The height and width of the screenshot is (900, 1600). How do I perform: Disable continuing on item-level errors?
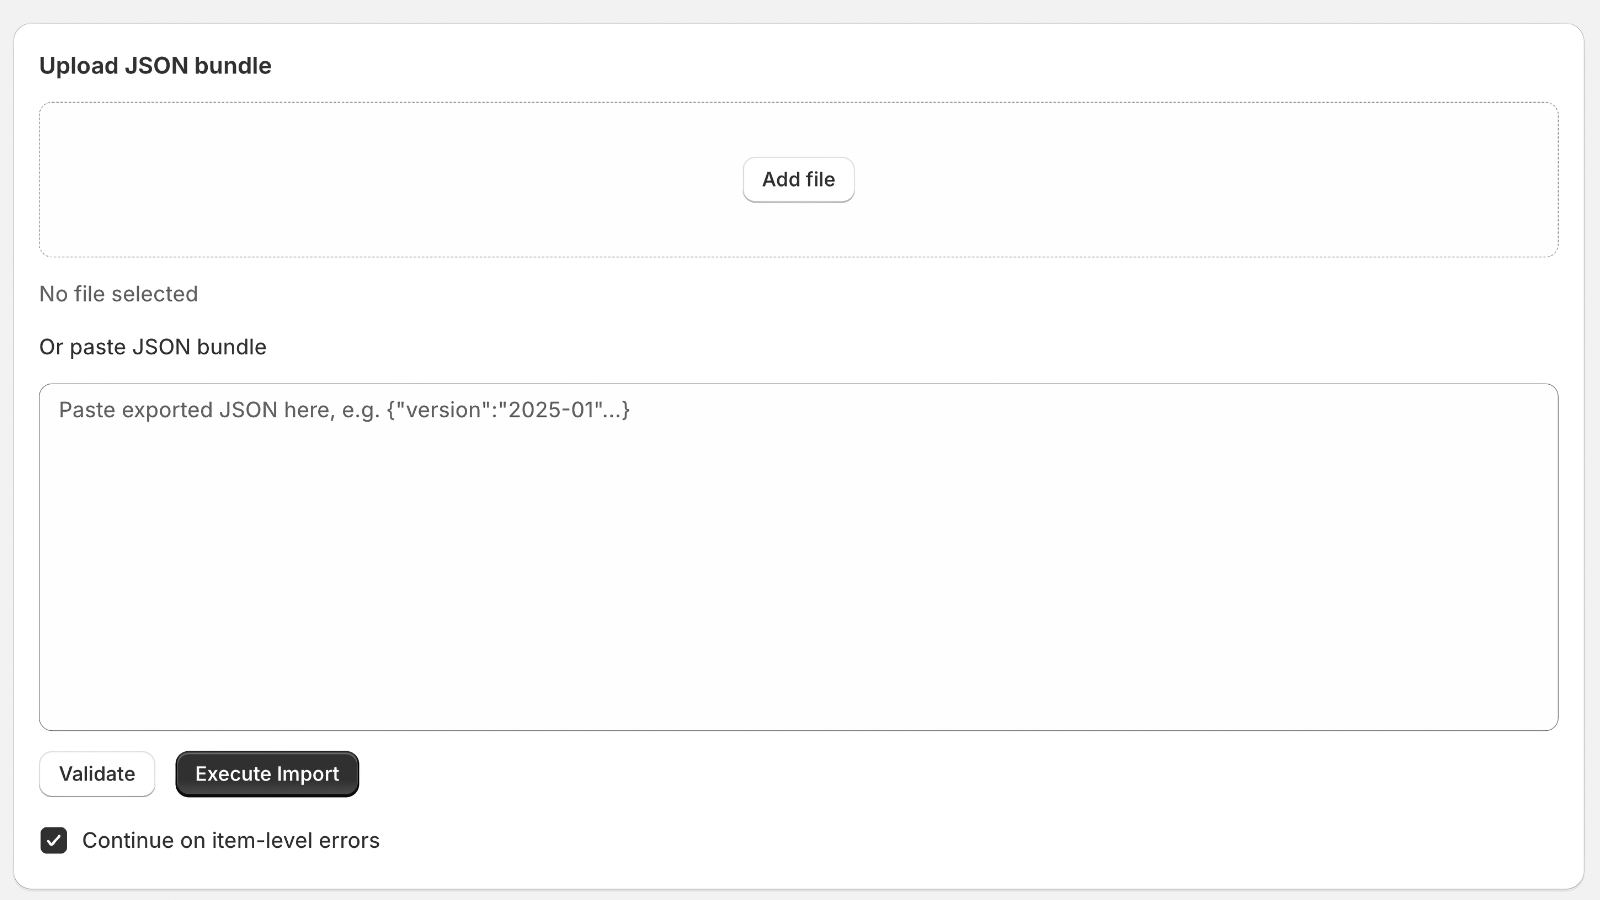click(54, 840)
